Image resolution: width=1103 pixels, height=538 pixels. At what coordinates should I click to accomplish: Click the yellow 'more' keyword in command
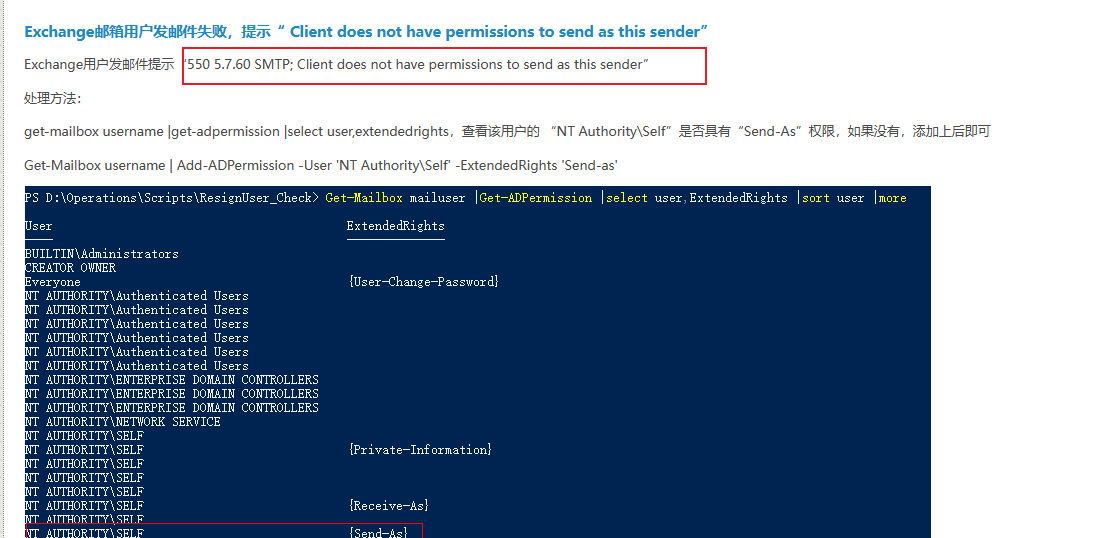pos(892,198)
